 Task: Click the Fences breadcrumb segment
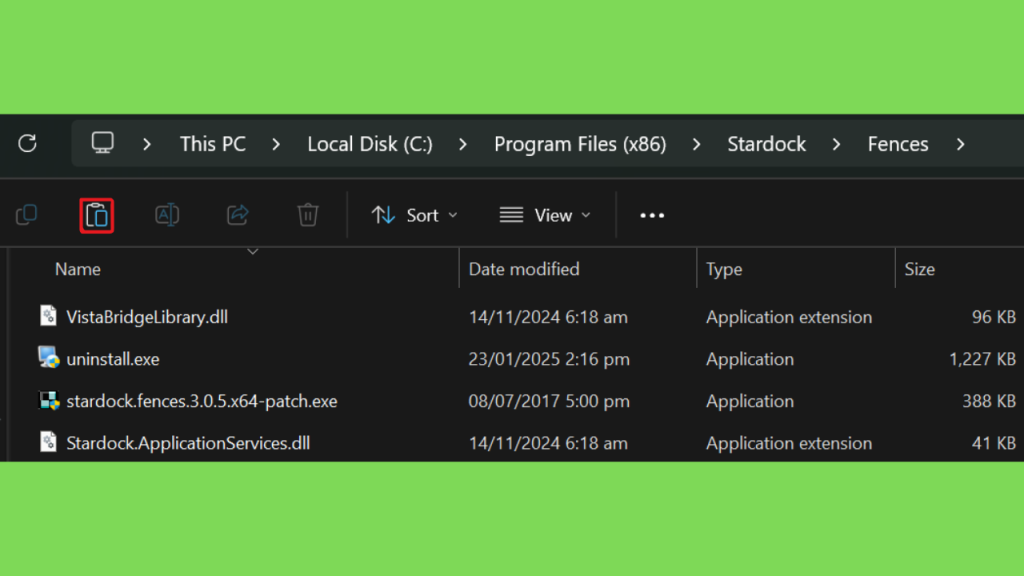pyautogui.click(x=897, y=144)
